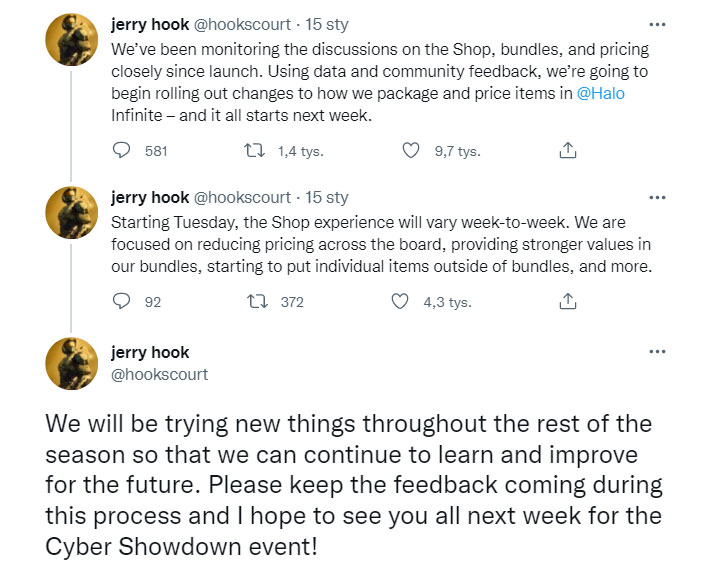Share the second tweet about Shop experience
The height and width of the screenshot is (569, 720).
click(x=567, y=301)
